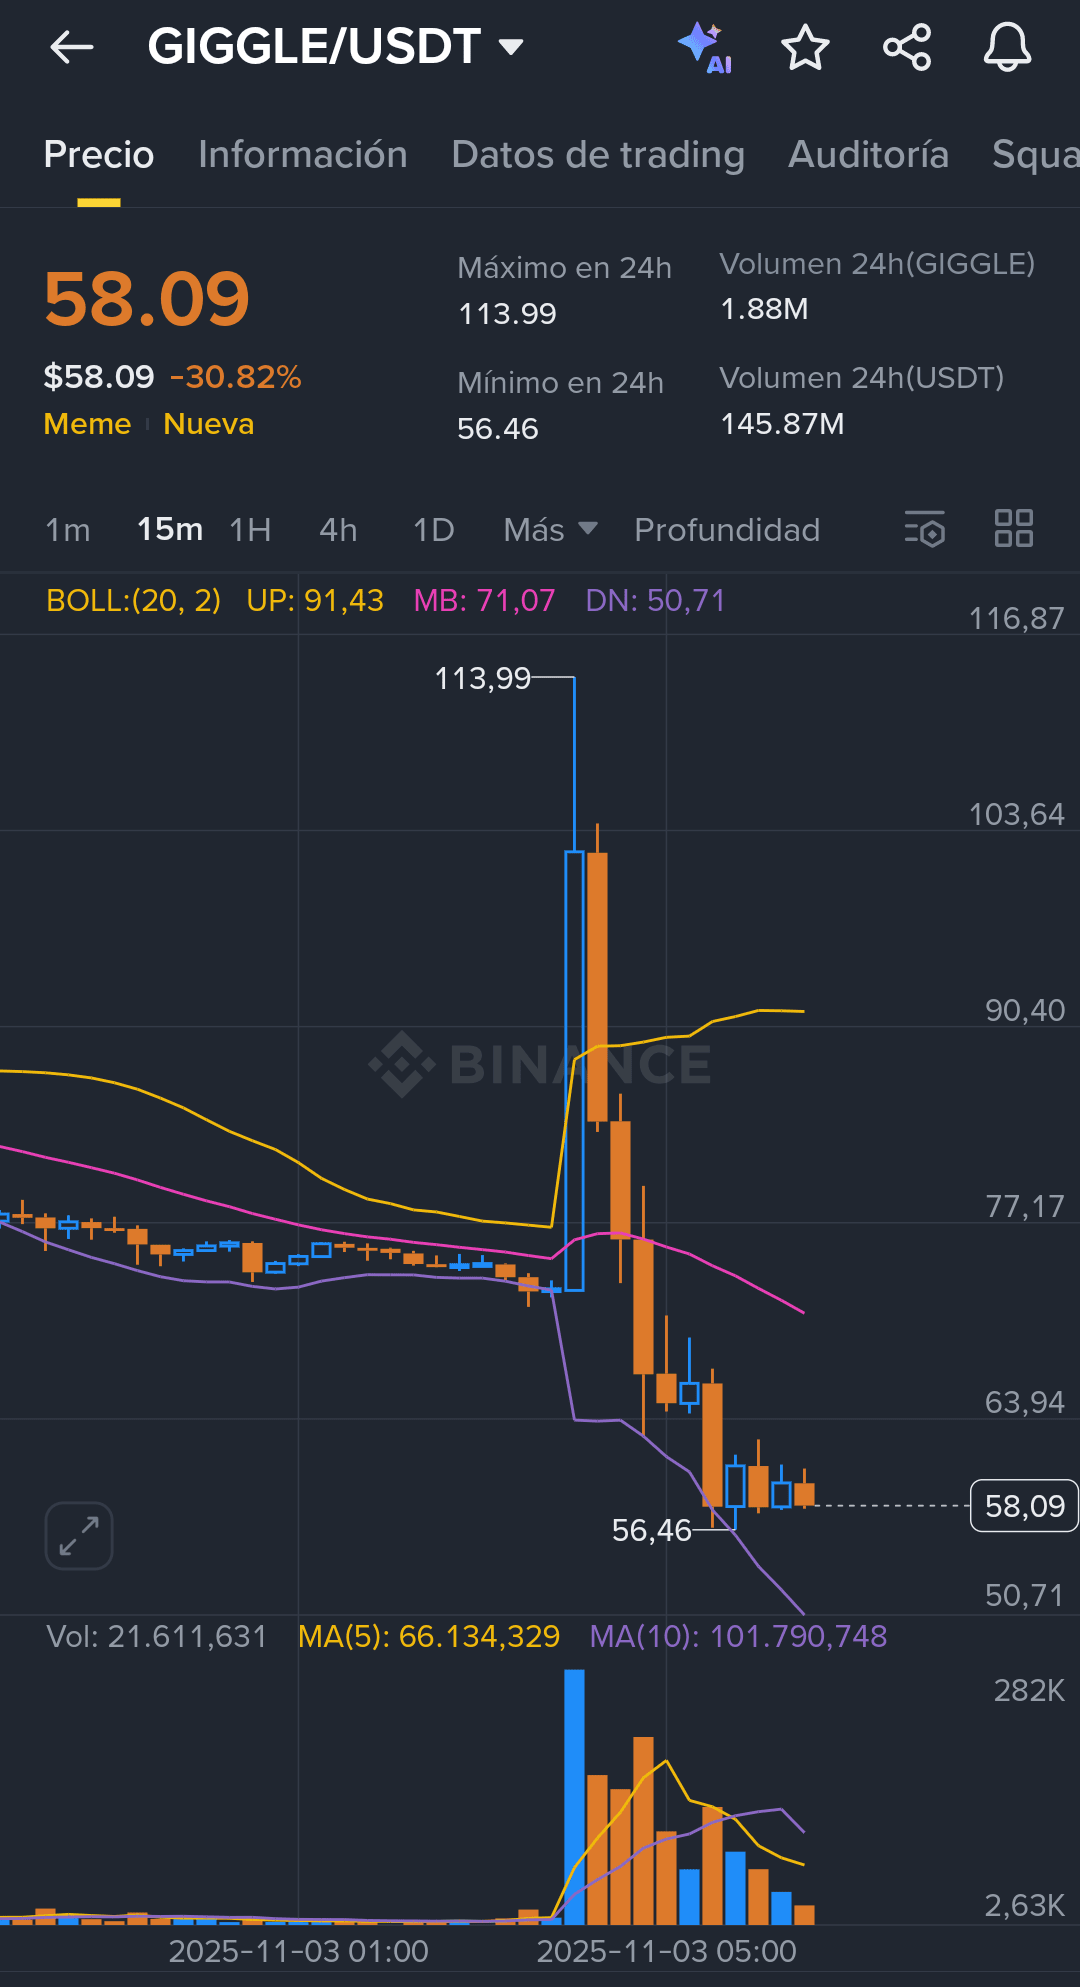Tap the Volumen 24h(USDT) value 145.87M
This screenshot has width=1080, height=1987.
[x=783, y=424]
